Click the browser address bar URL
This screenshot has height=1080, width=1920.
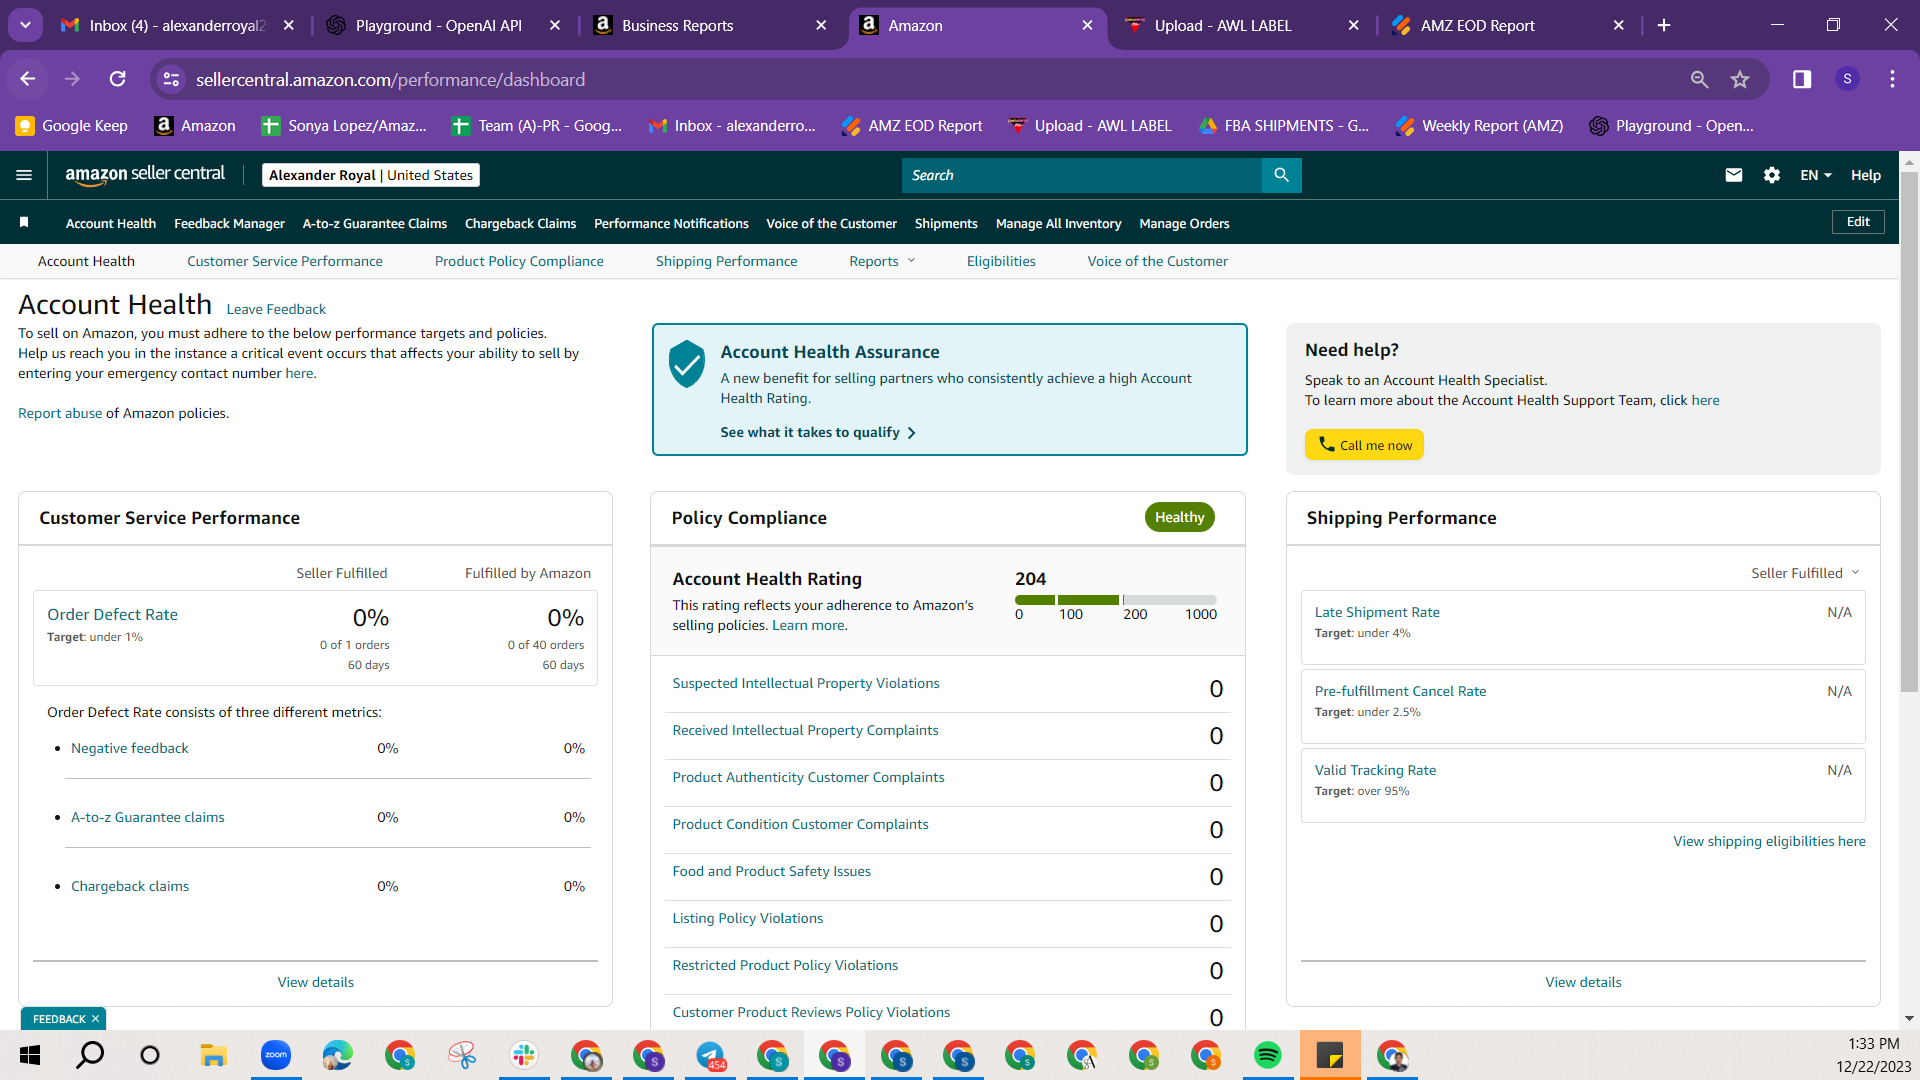pyautogui.click(x=390, y=79)
